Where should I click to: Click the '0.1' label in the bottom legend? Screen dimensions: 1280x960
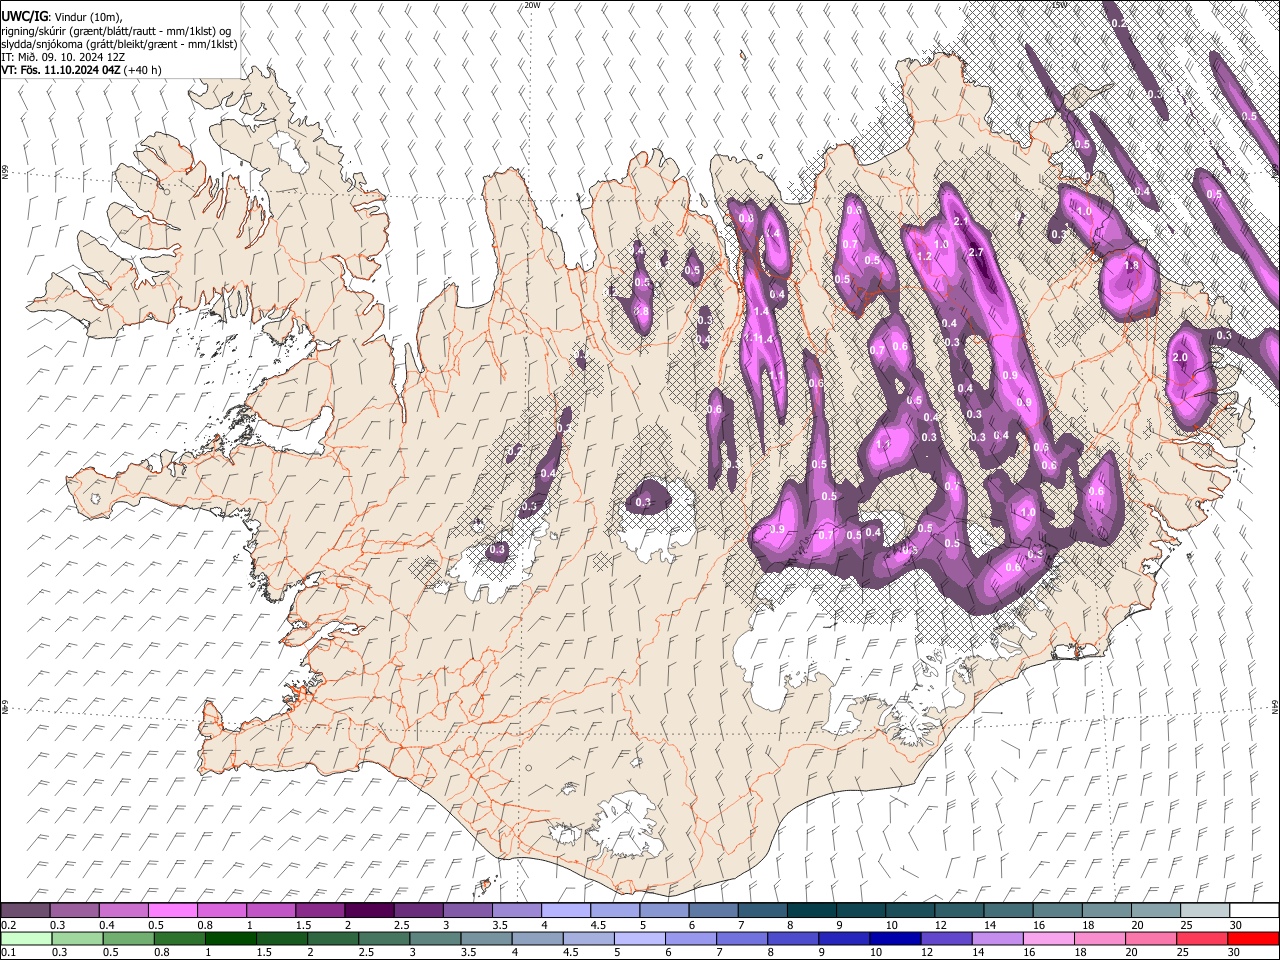click(x=8, y=953)
